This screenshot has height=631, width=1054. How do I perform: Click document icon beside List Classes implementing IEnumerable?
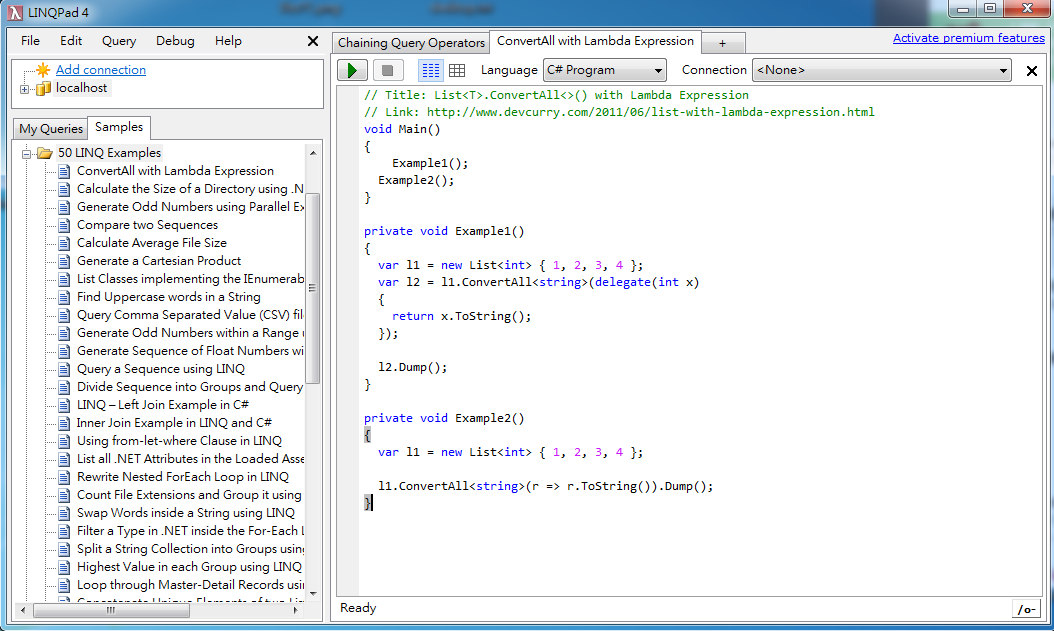coord(64,280)
